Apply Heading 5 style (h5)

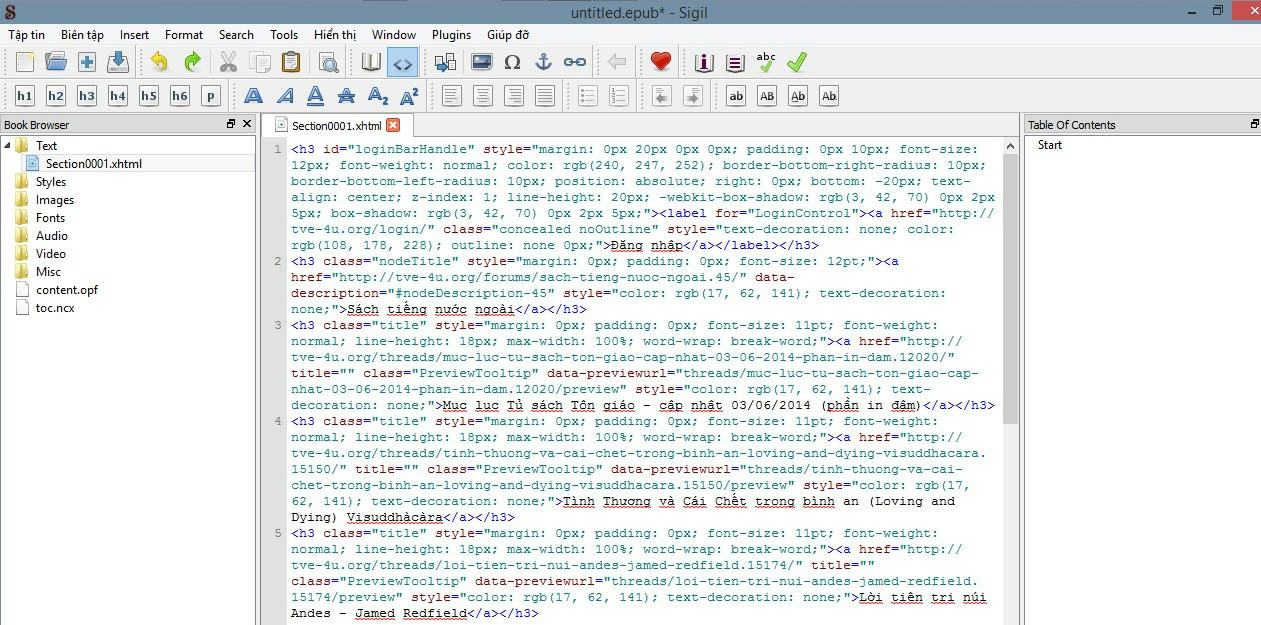(x=149, y=96)
